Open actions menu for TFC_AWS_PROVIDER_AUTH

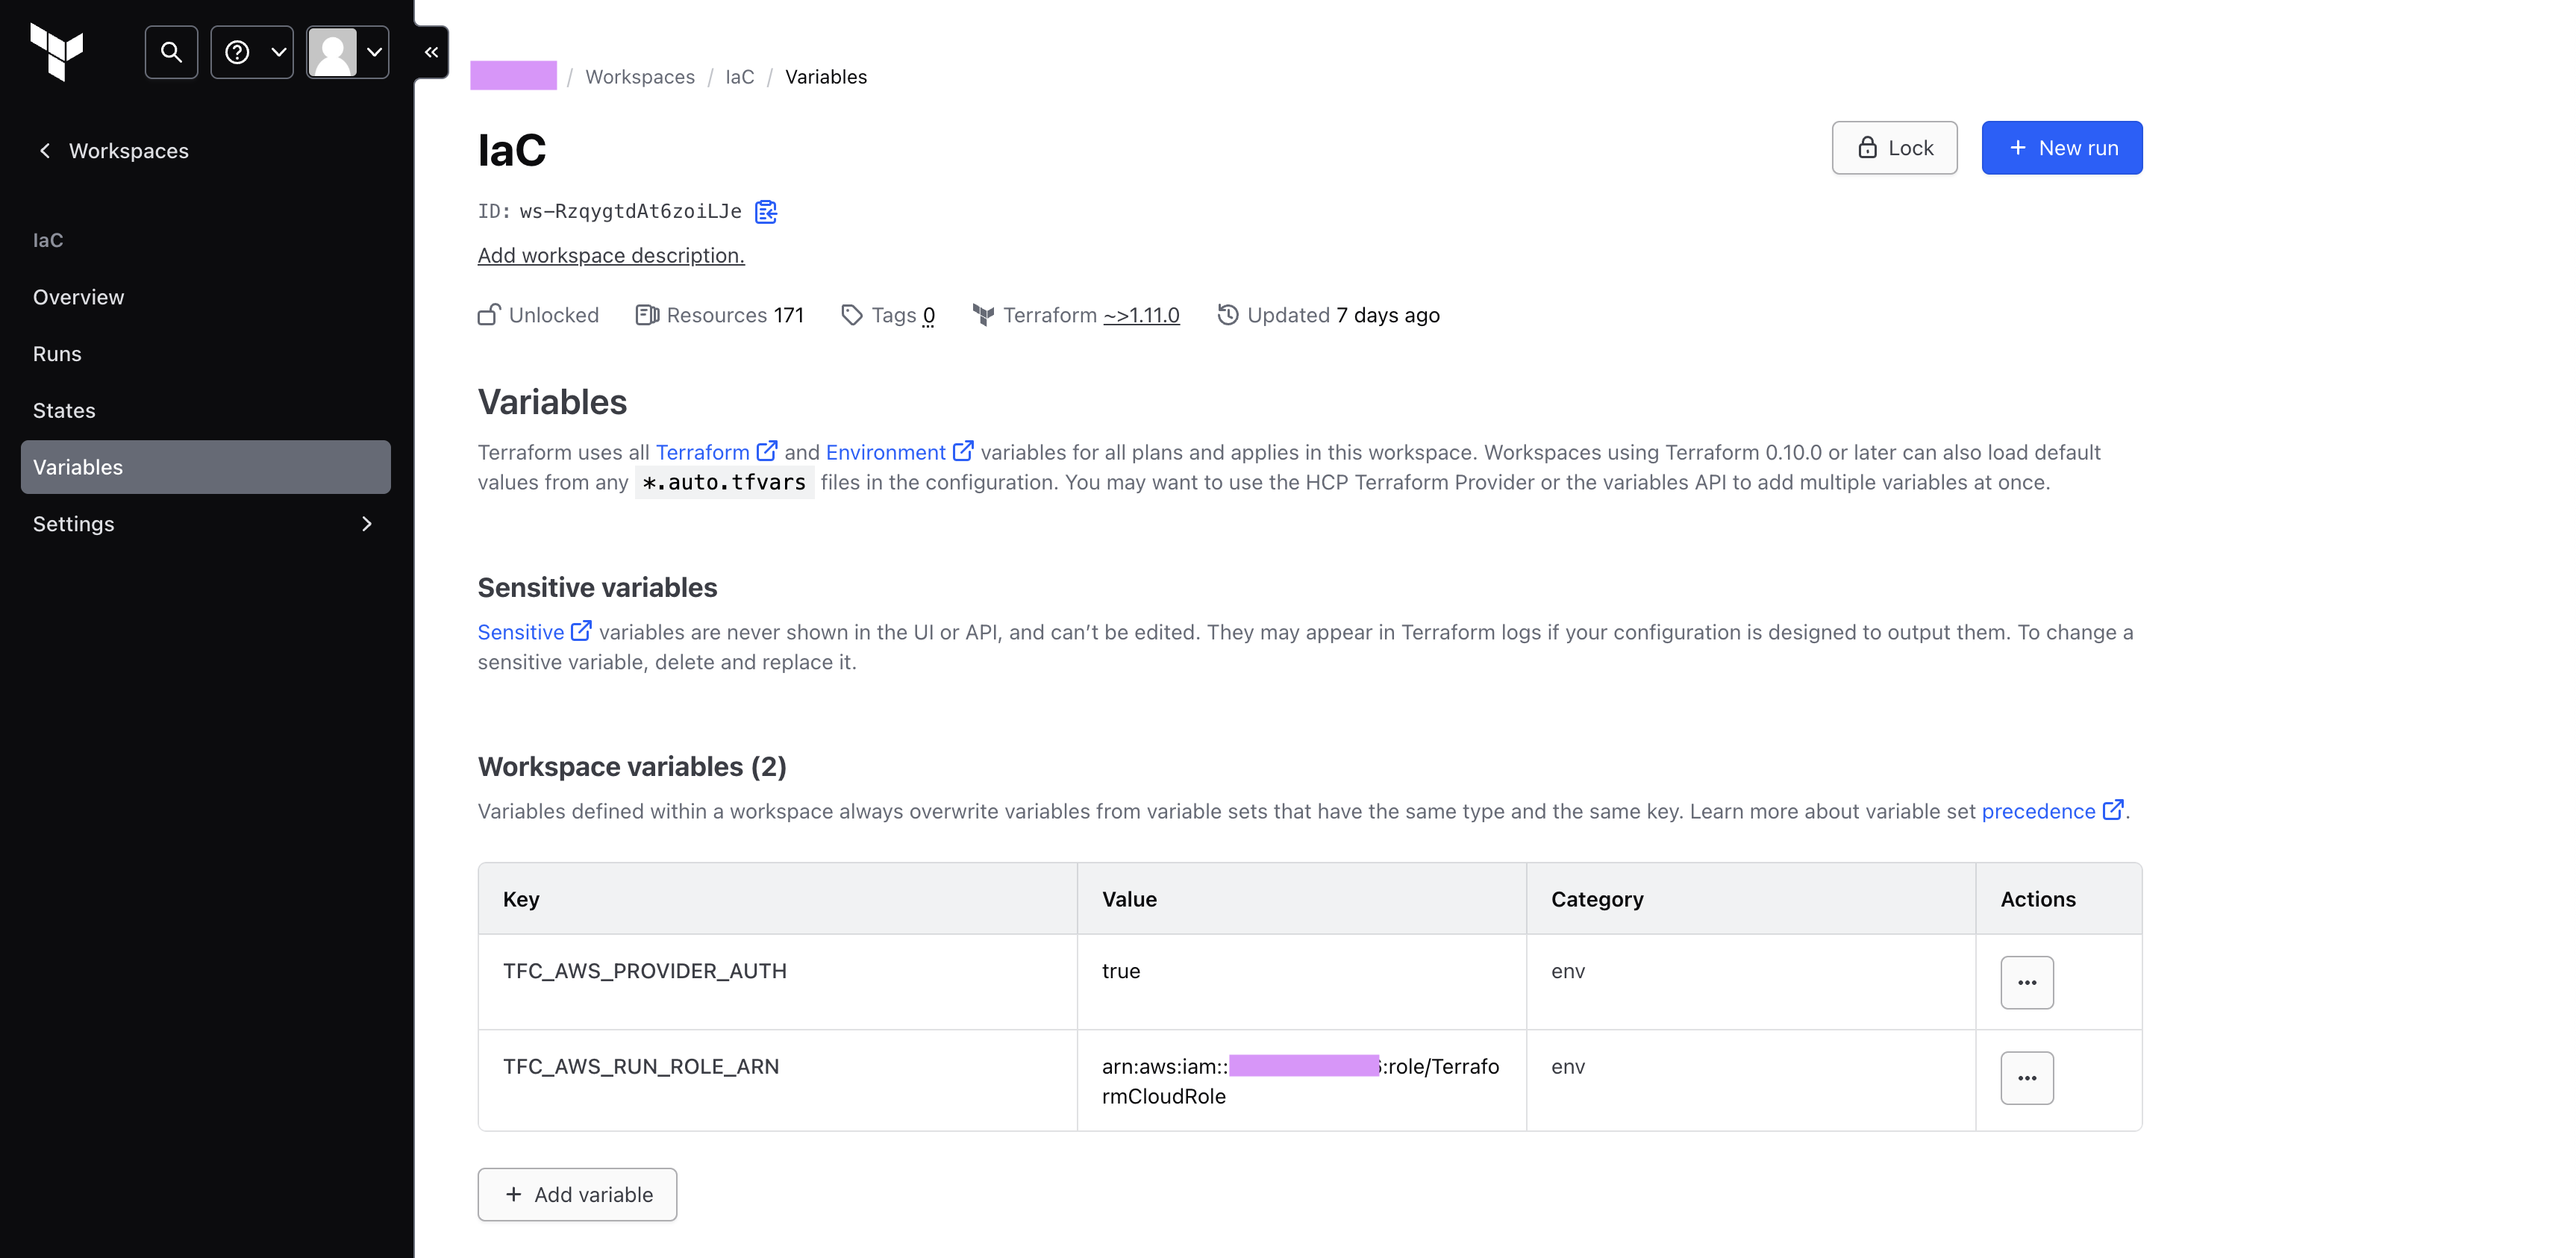[2027, 982]
